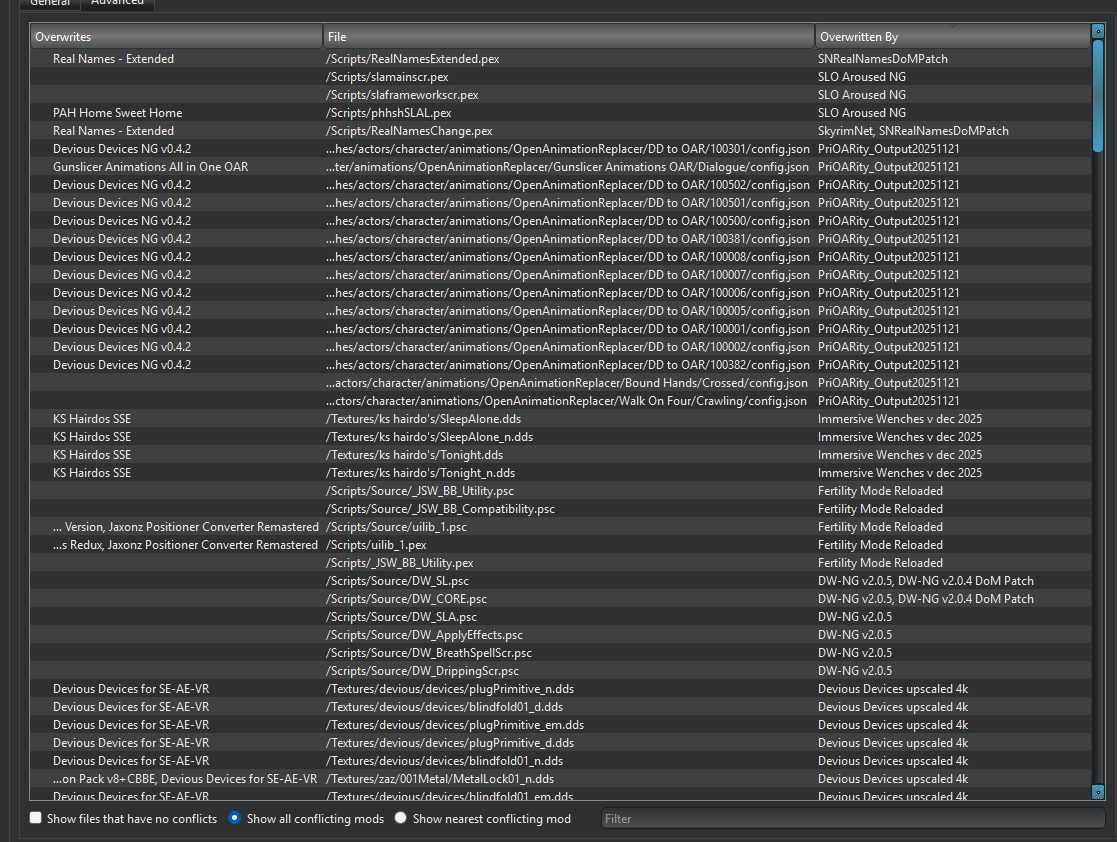The width and height of the screenshot is (1117, 842).
Task: Select the /Scripts/Source/DW_SL.psc file
Action: [x=398, y=581]
